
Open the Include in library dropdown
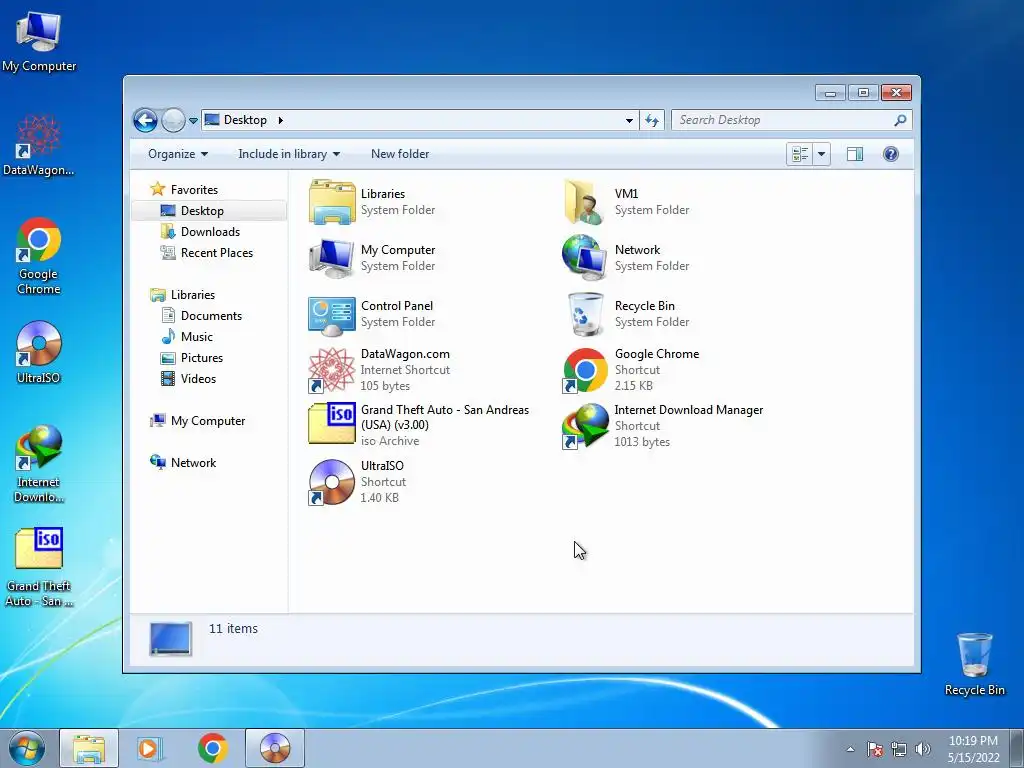pyautogui.click(x=289, y=154)
